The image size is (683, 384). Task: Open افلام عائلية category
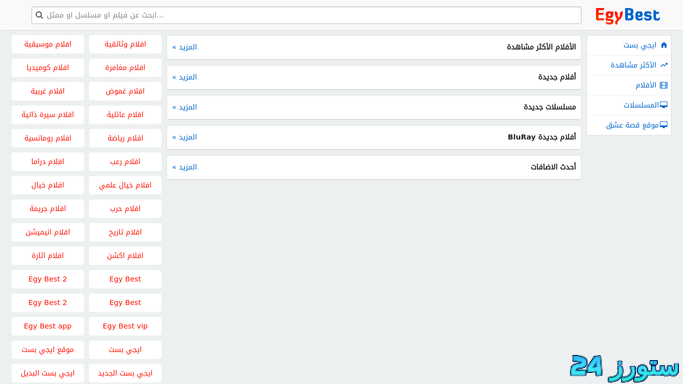tap(125, 115)
